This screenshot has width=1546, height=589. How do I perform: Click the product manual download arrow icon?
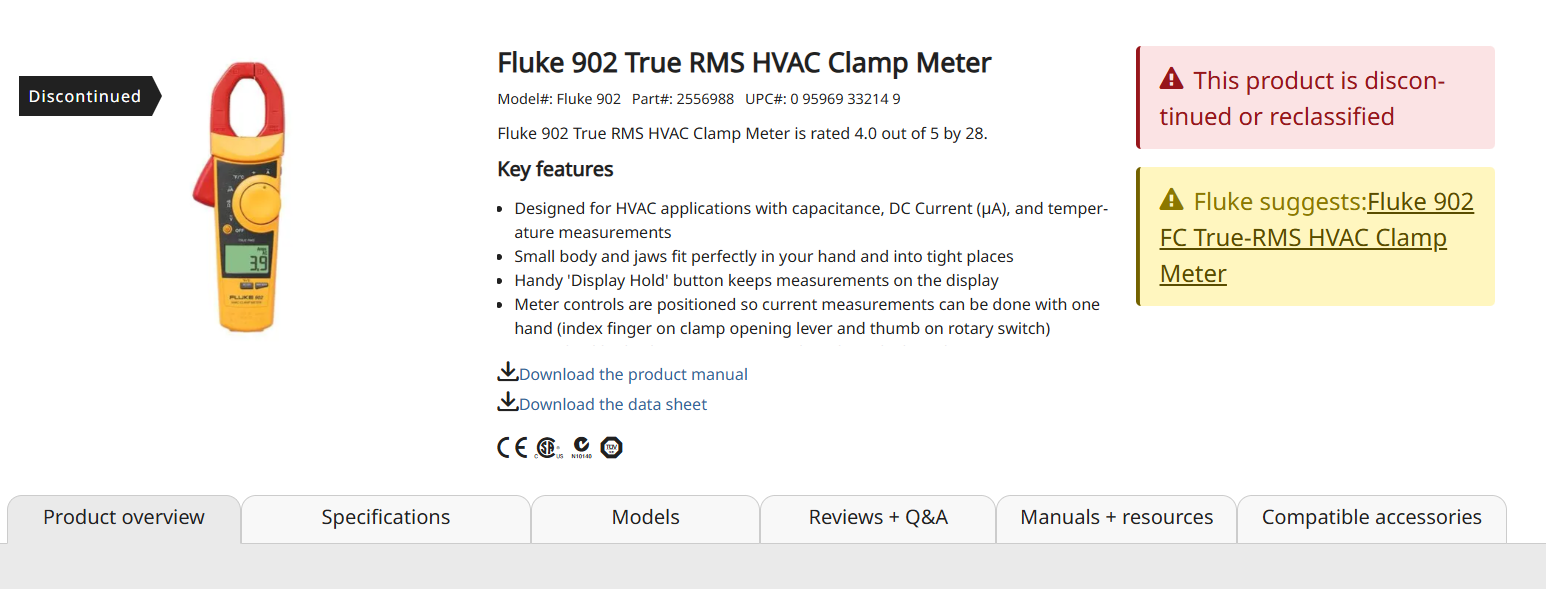[x=508, y=372]
